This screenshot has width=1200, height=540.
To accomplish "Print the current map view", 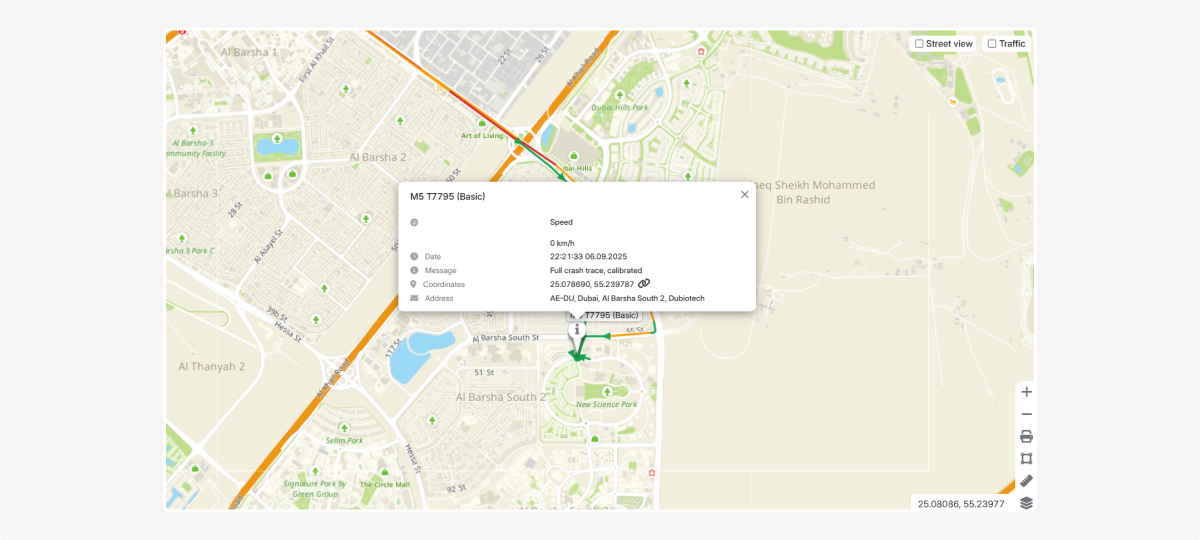I will 1026,436.
